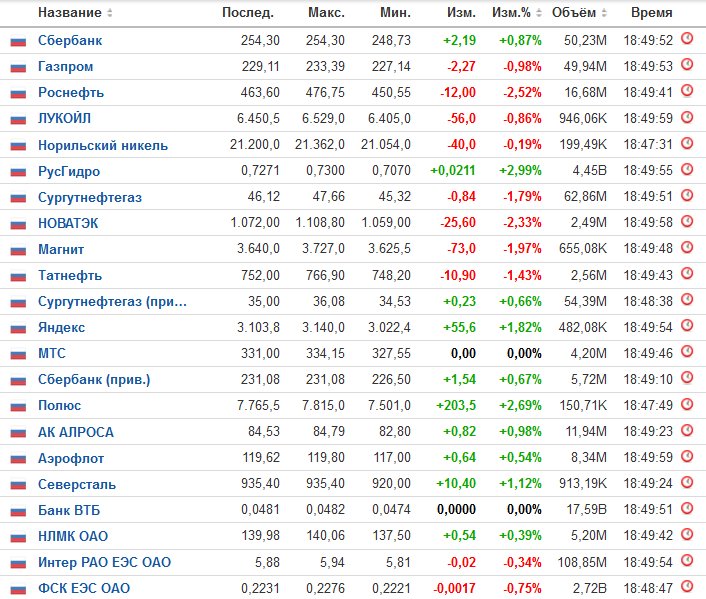Click the Russian flag icon beside АК АЛРОСА
This screenshot has width=706, height=599.
18,433
